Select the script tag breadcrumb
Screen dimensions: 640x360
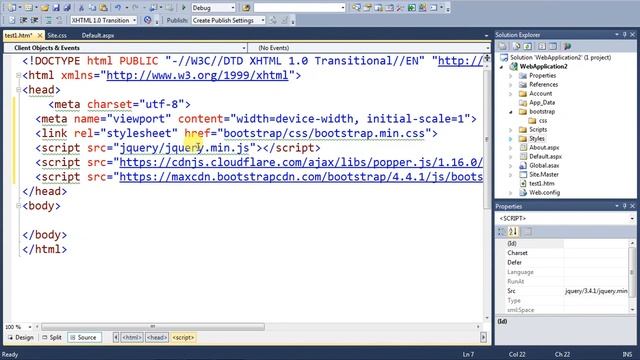pyautogui.click(x=183, y=338)
